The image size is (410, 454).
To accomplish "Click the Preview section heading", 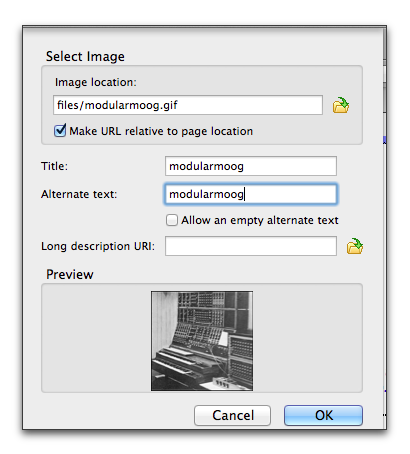I will (x=70, y=274).
